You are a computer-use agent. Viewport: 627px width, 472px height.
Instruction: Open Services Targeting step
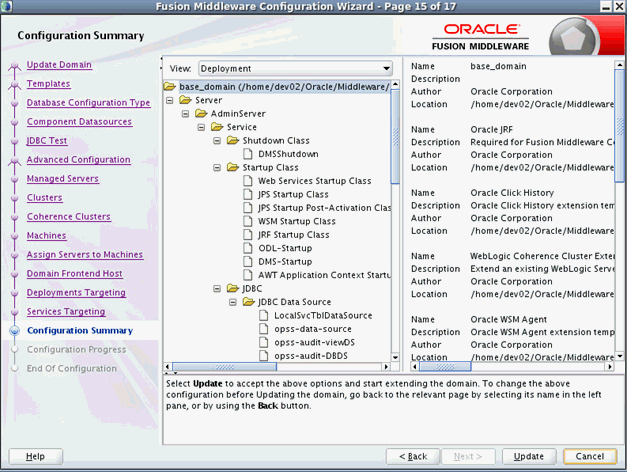pyautogui.click(x=66, y=312)
